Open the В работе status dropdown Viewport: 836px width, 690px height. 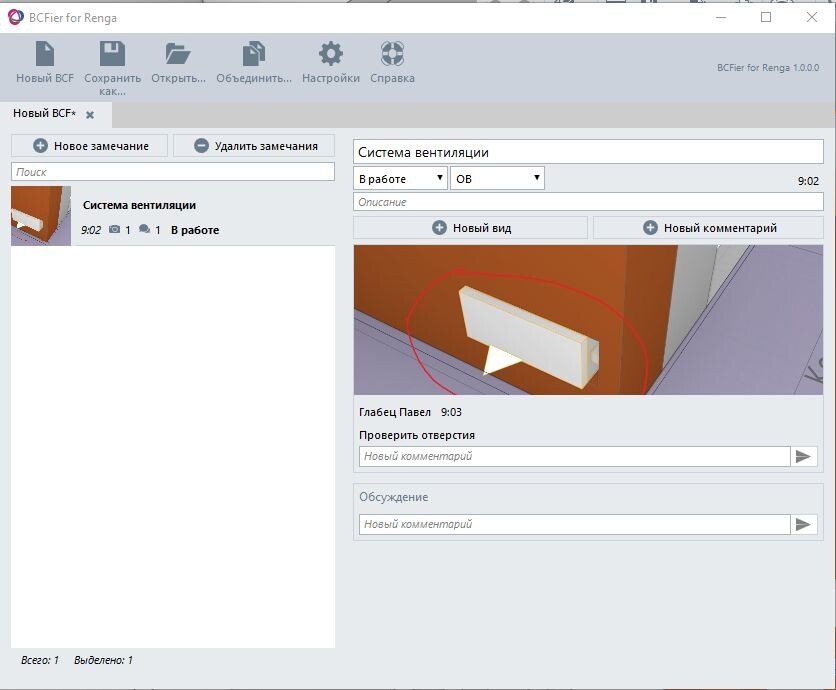[x=400, y=179]
